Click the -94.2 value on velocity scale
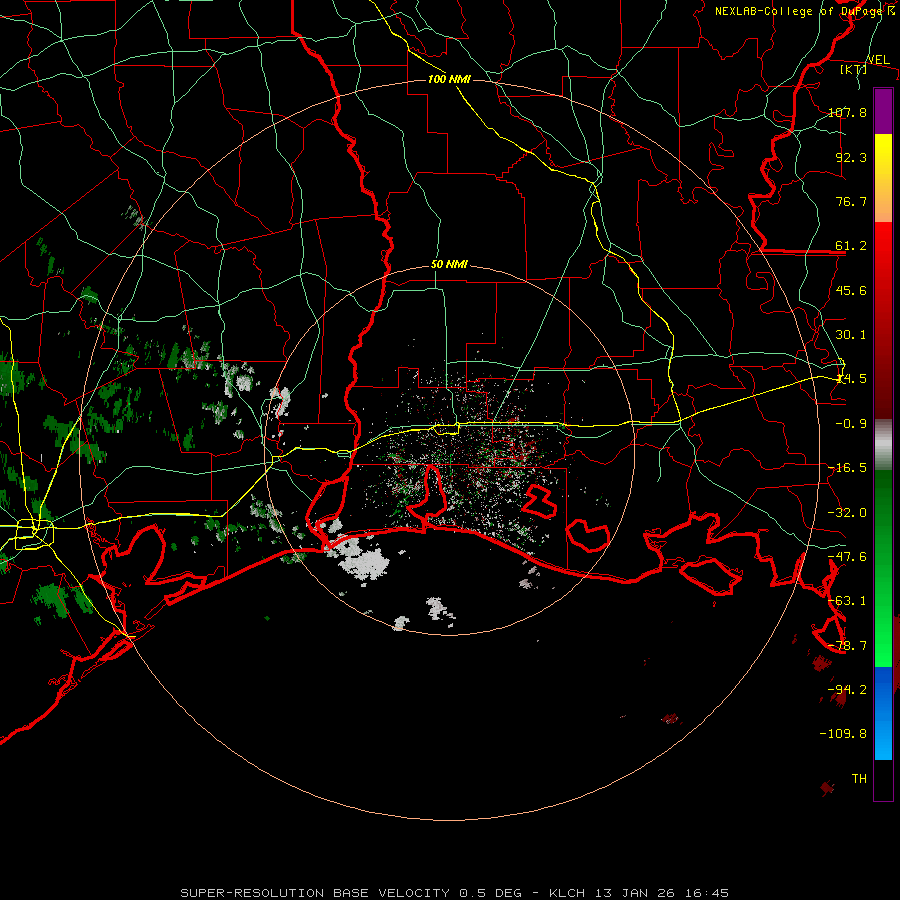Screen dimensions: 900x900 click(x=847, y=689)
